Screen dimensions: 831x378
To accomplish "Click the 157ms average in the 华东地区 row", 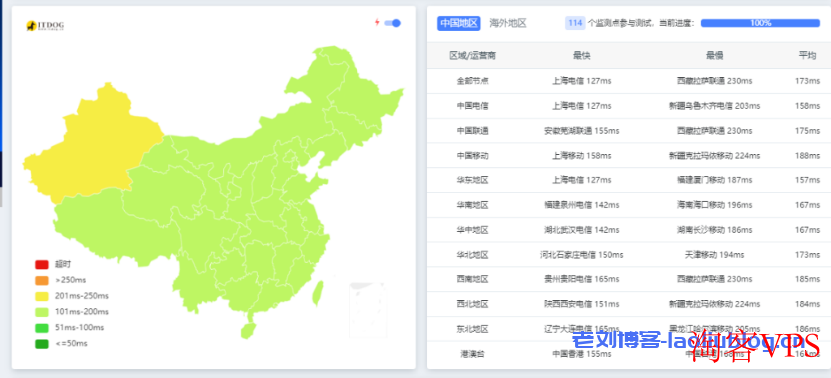I will 808,180.
